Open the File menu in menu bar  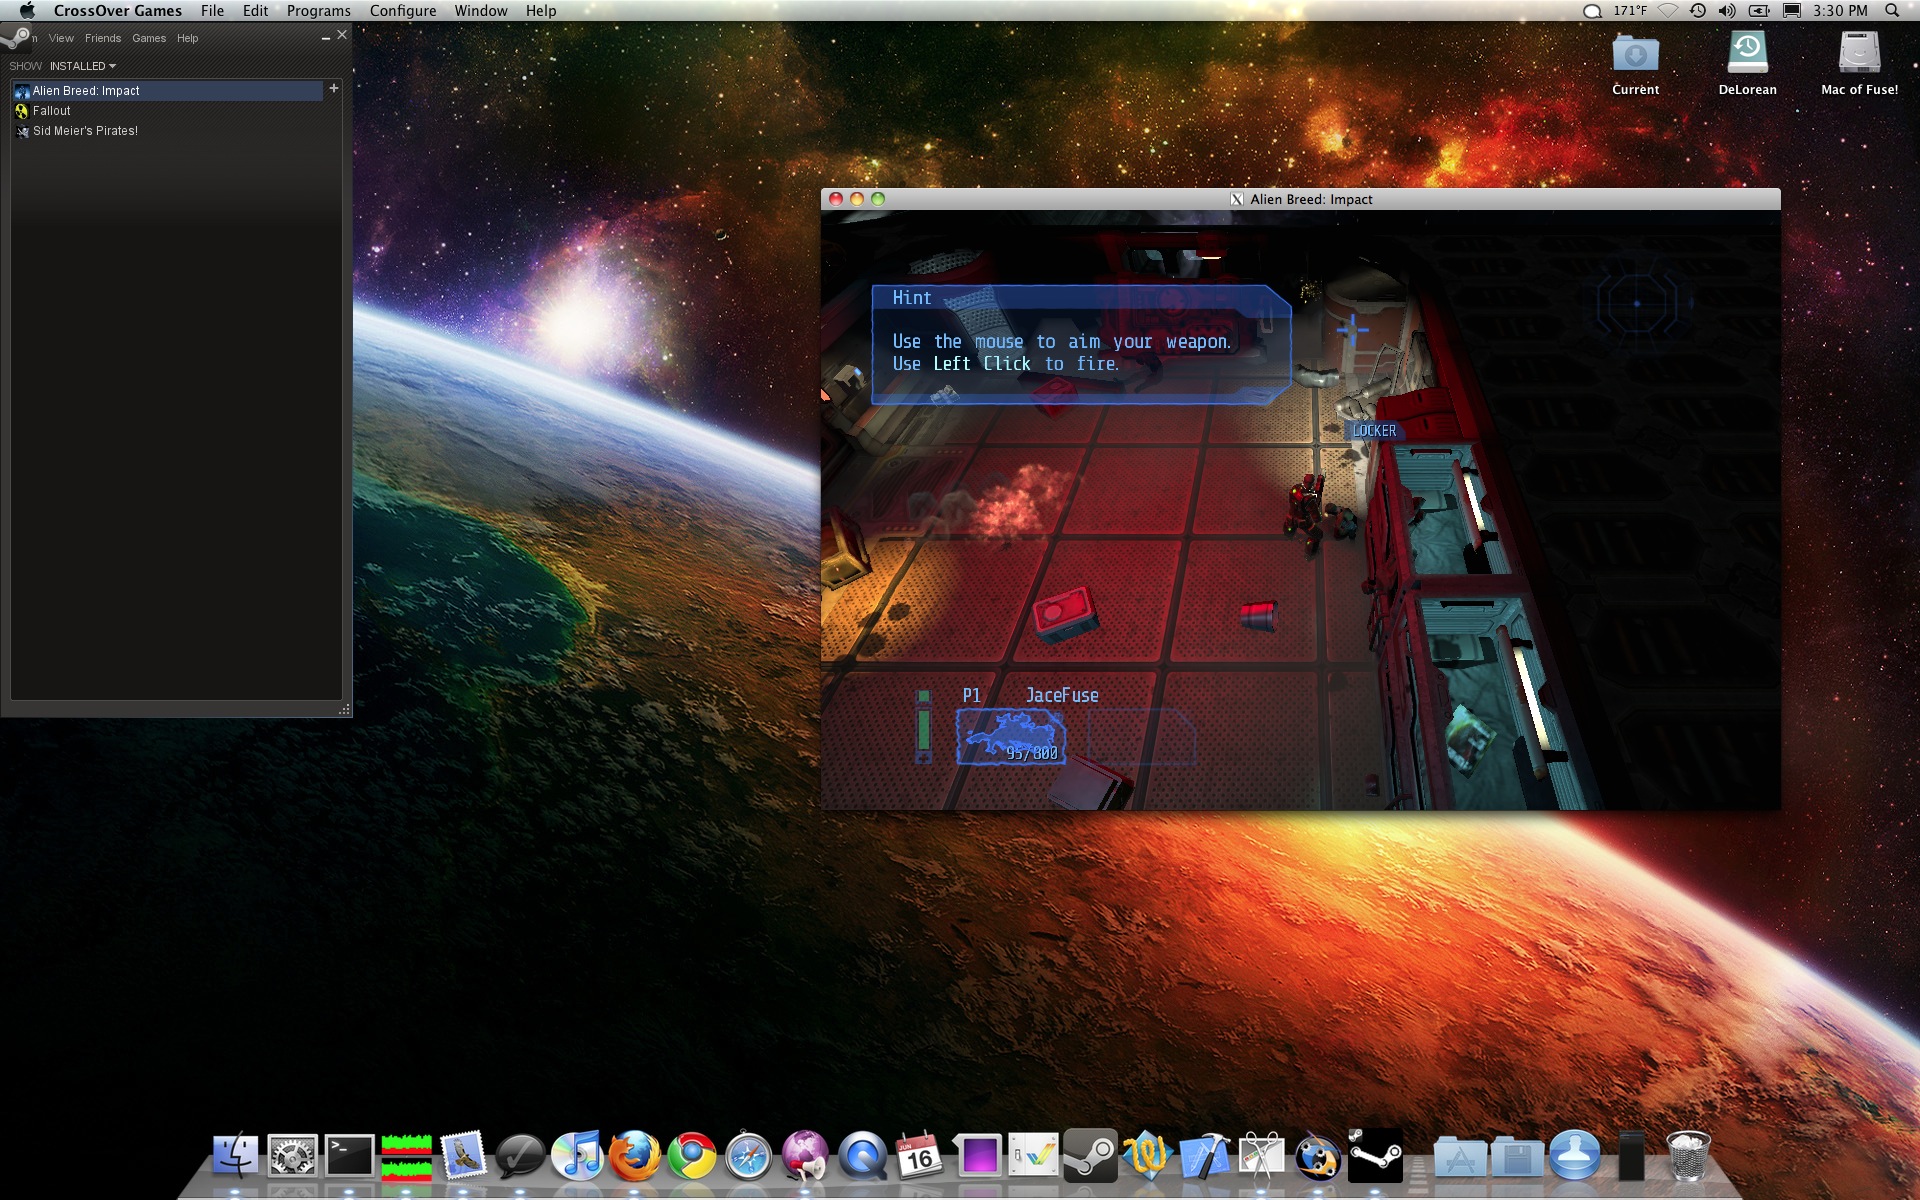(x=212, y=11)
